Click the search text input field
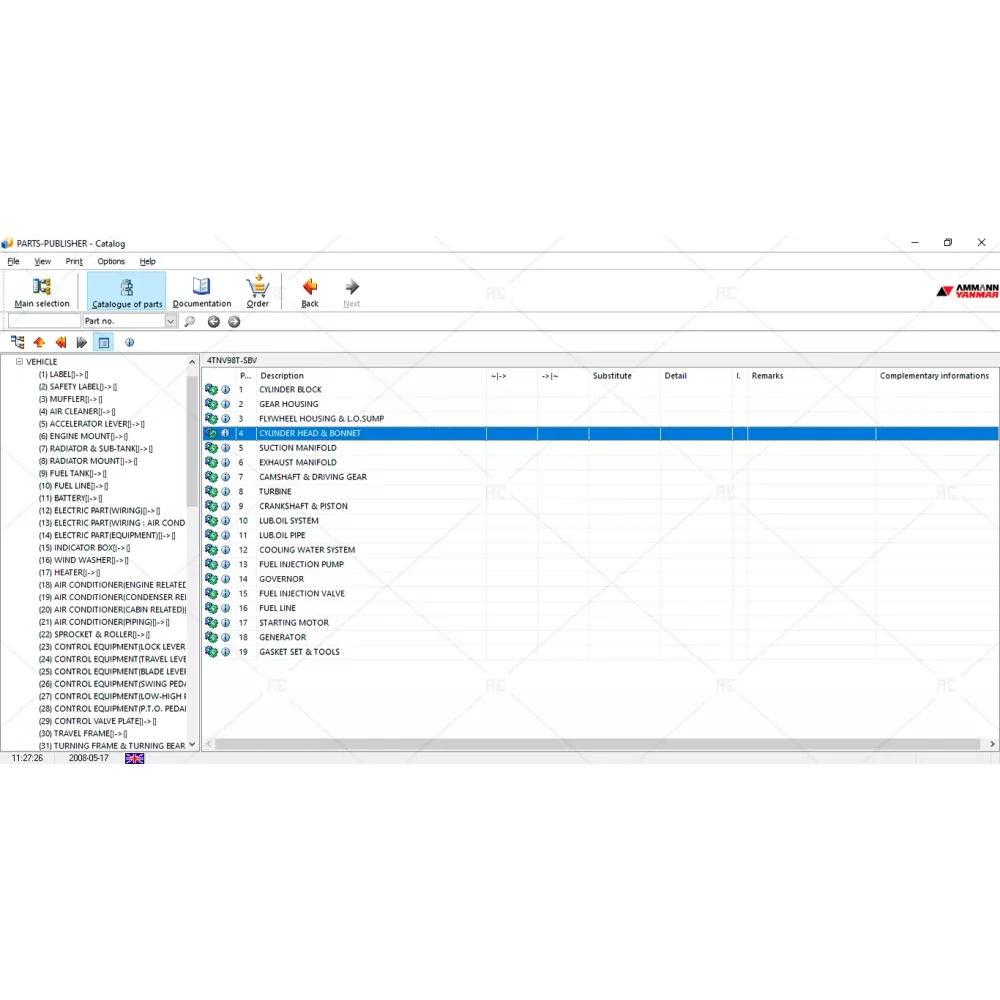The width and height of the screenshot is (1000, 1000). click(x=44, y=322)
